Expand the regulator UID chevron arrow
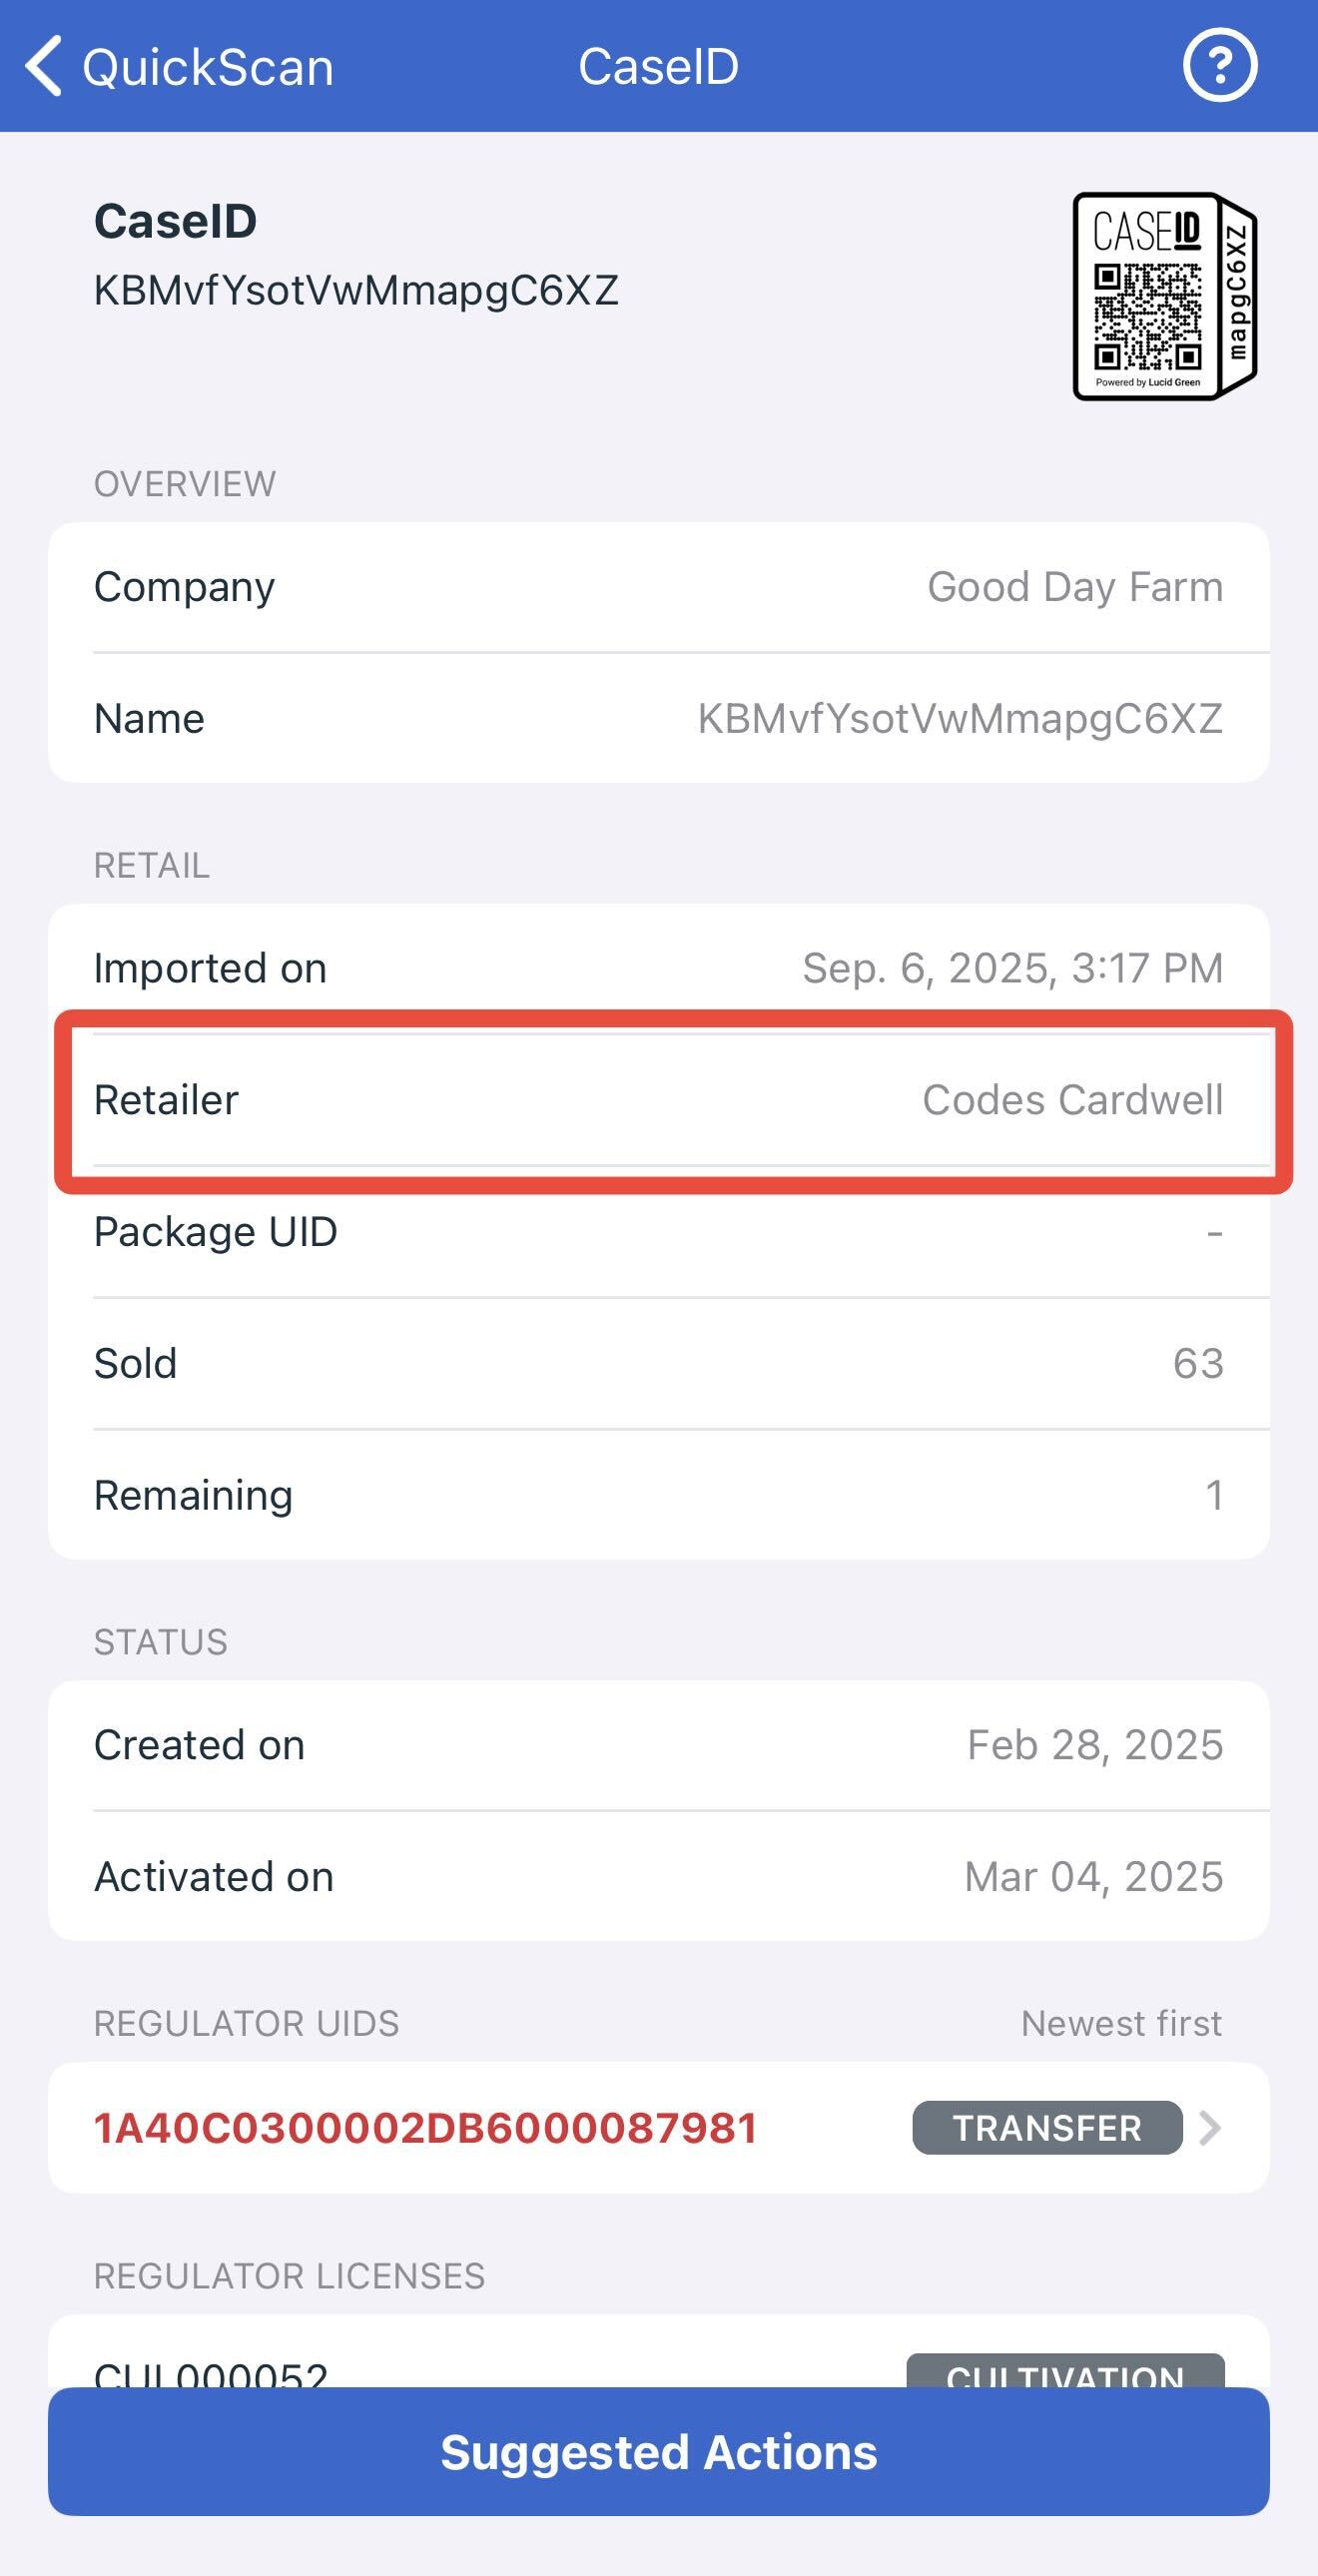 pos(1210,2128)
